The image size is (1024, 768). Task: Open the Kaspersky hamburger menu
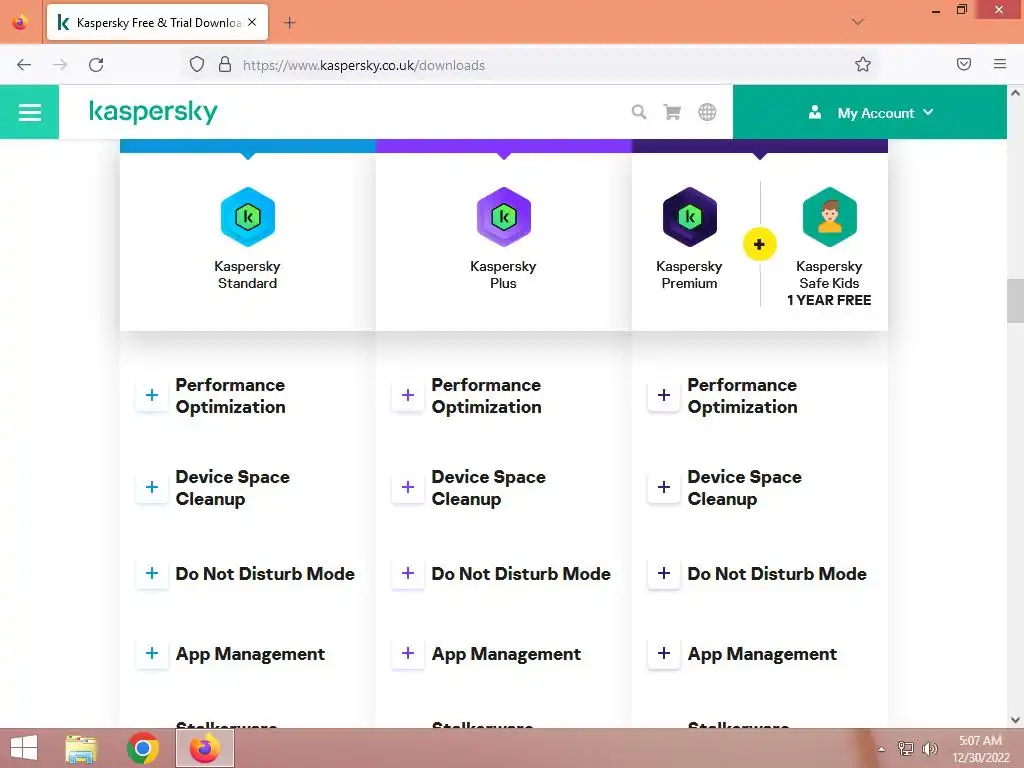click(x=29, y=112)
